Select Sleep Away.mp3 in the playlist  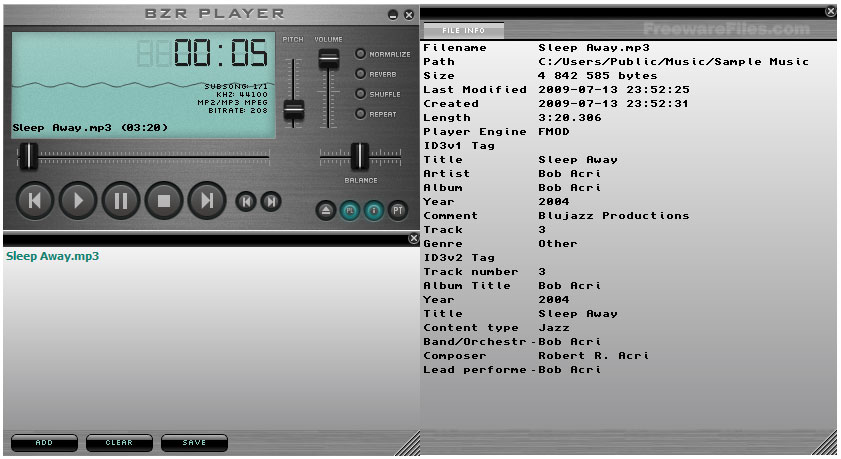(53, 256)
